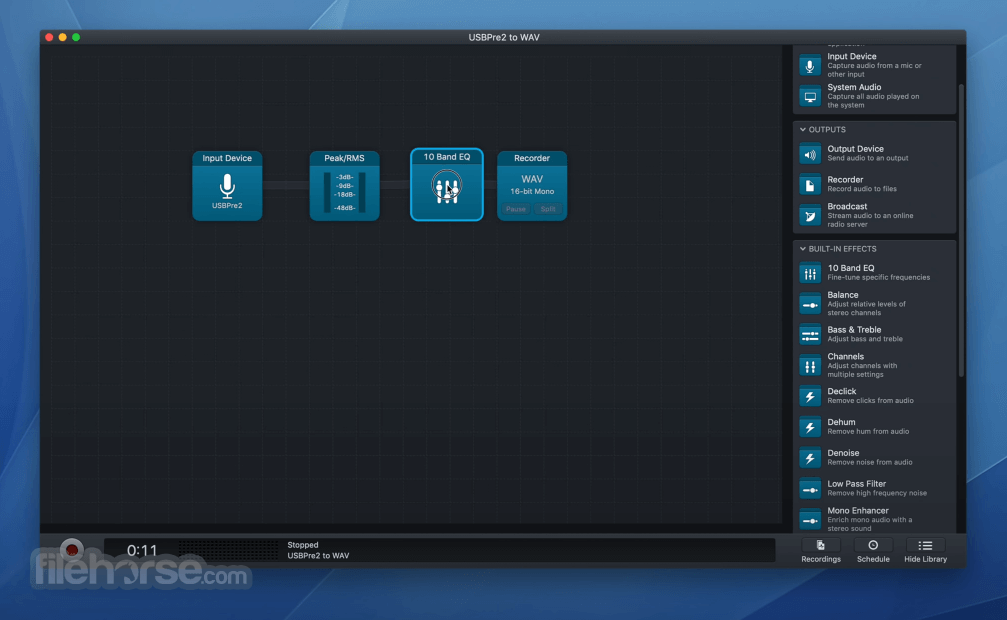Click the Channels effect icon
The image size is (1007, 620).
tap(810, 366)
